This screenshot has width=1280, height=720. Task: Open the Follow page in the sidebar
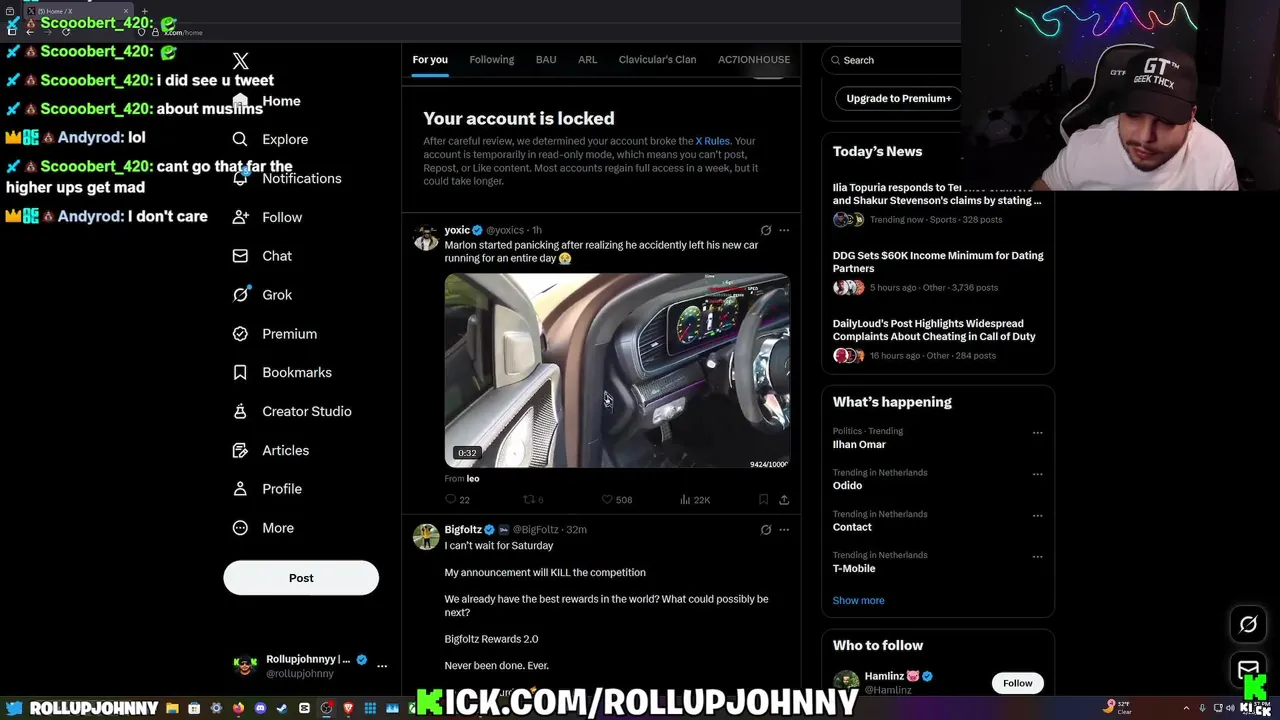(x=267, y=217)
